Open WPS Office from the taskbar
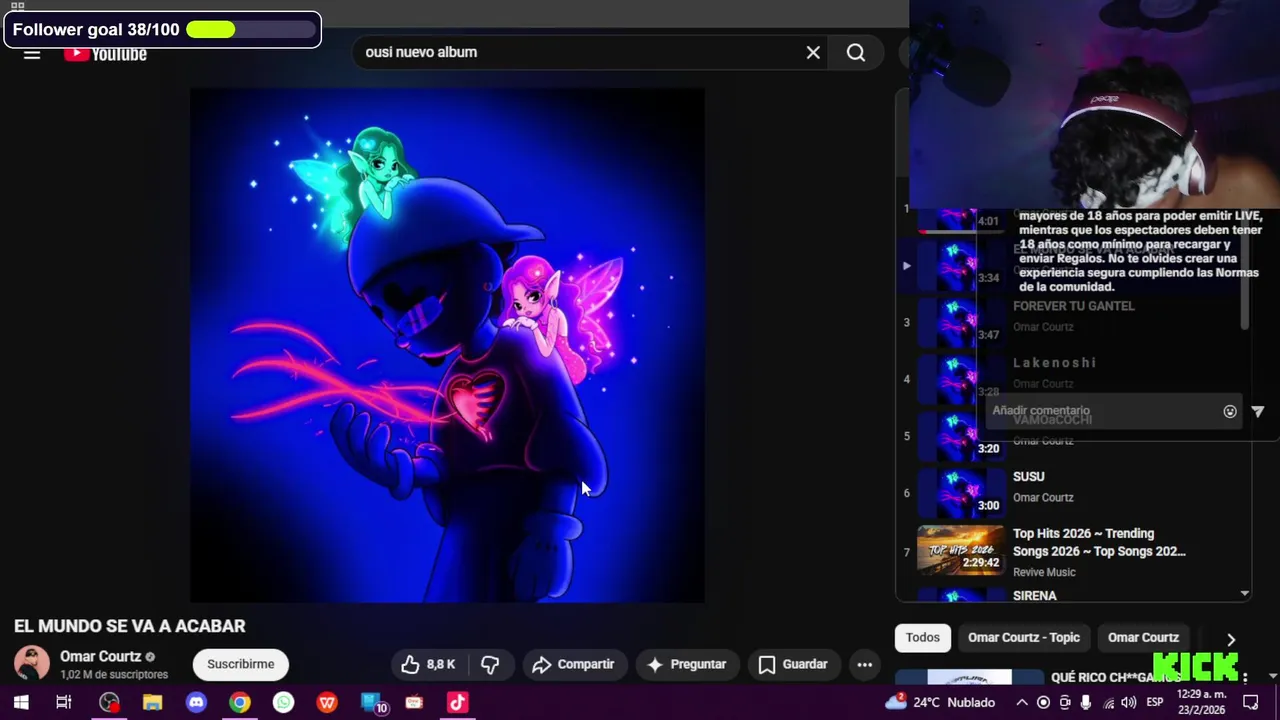This screenshot has width=1280, height=720. coord(327,702)
